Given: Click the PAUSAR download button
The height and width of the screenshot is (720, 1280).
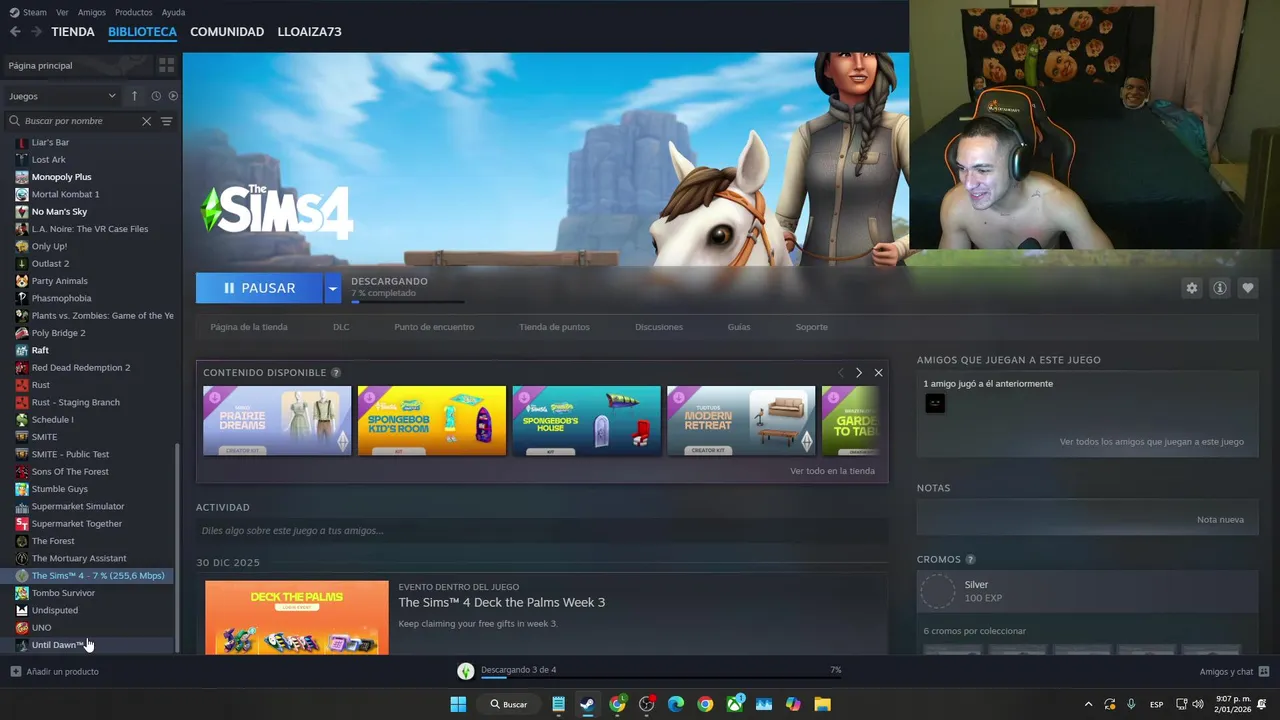Looking at the screenshot, I should [x=259, y=288].
